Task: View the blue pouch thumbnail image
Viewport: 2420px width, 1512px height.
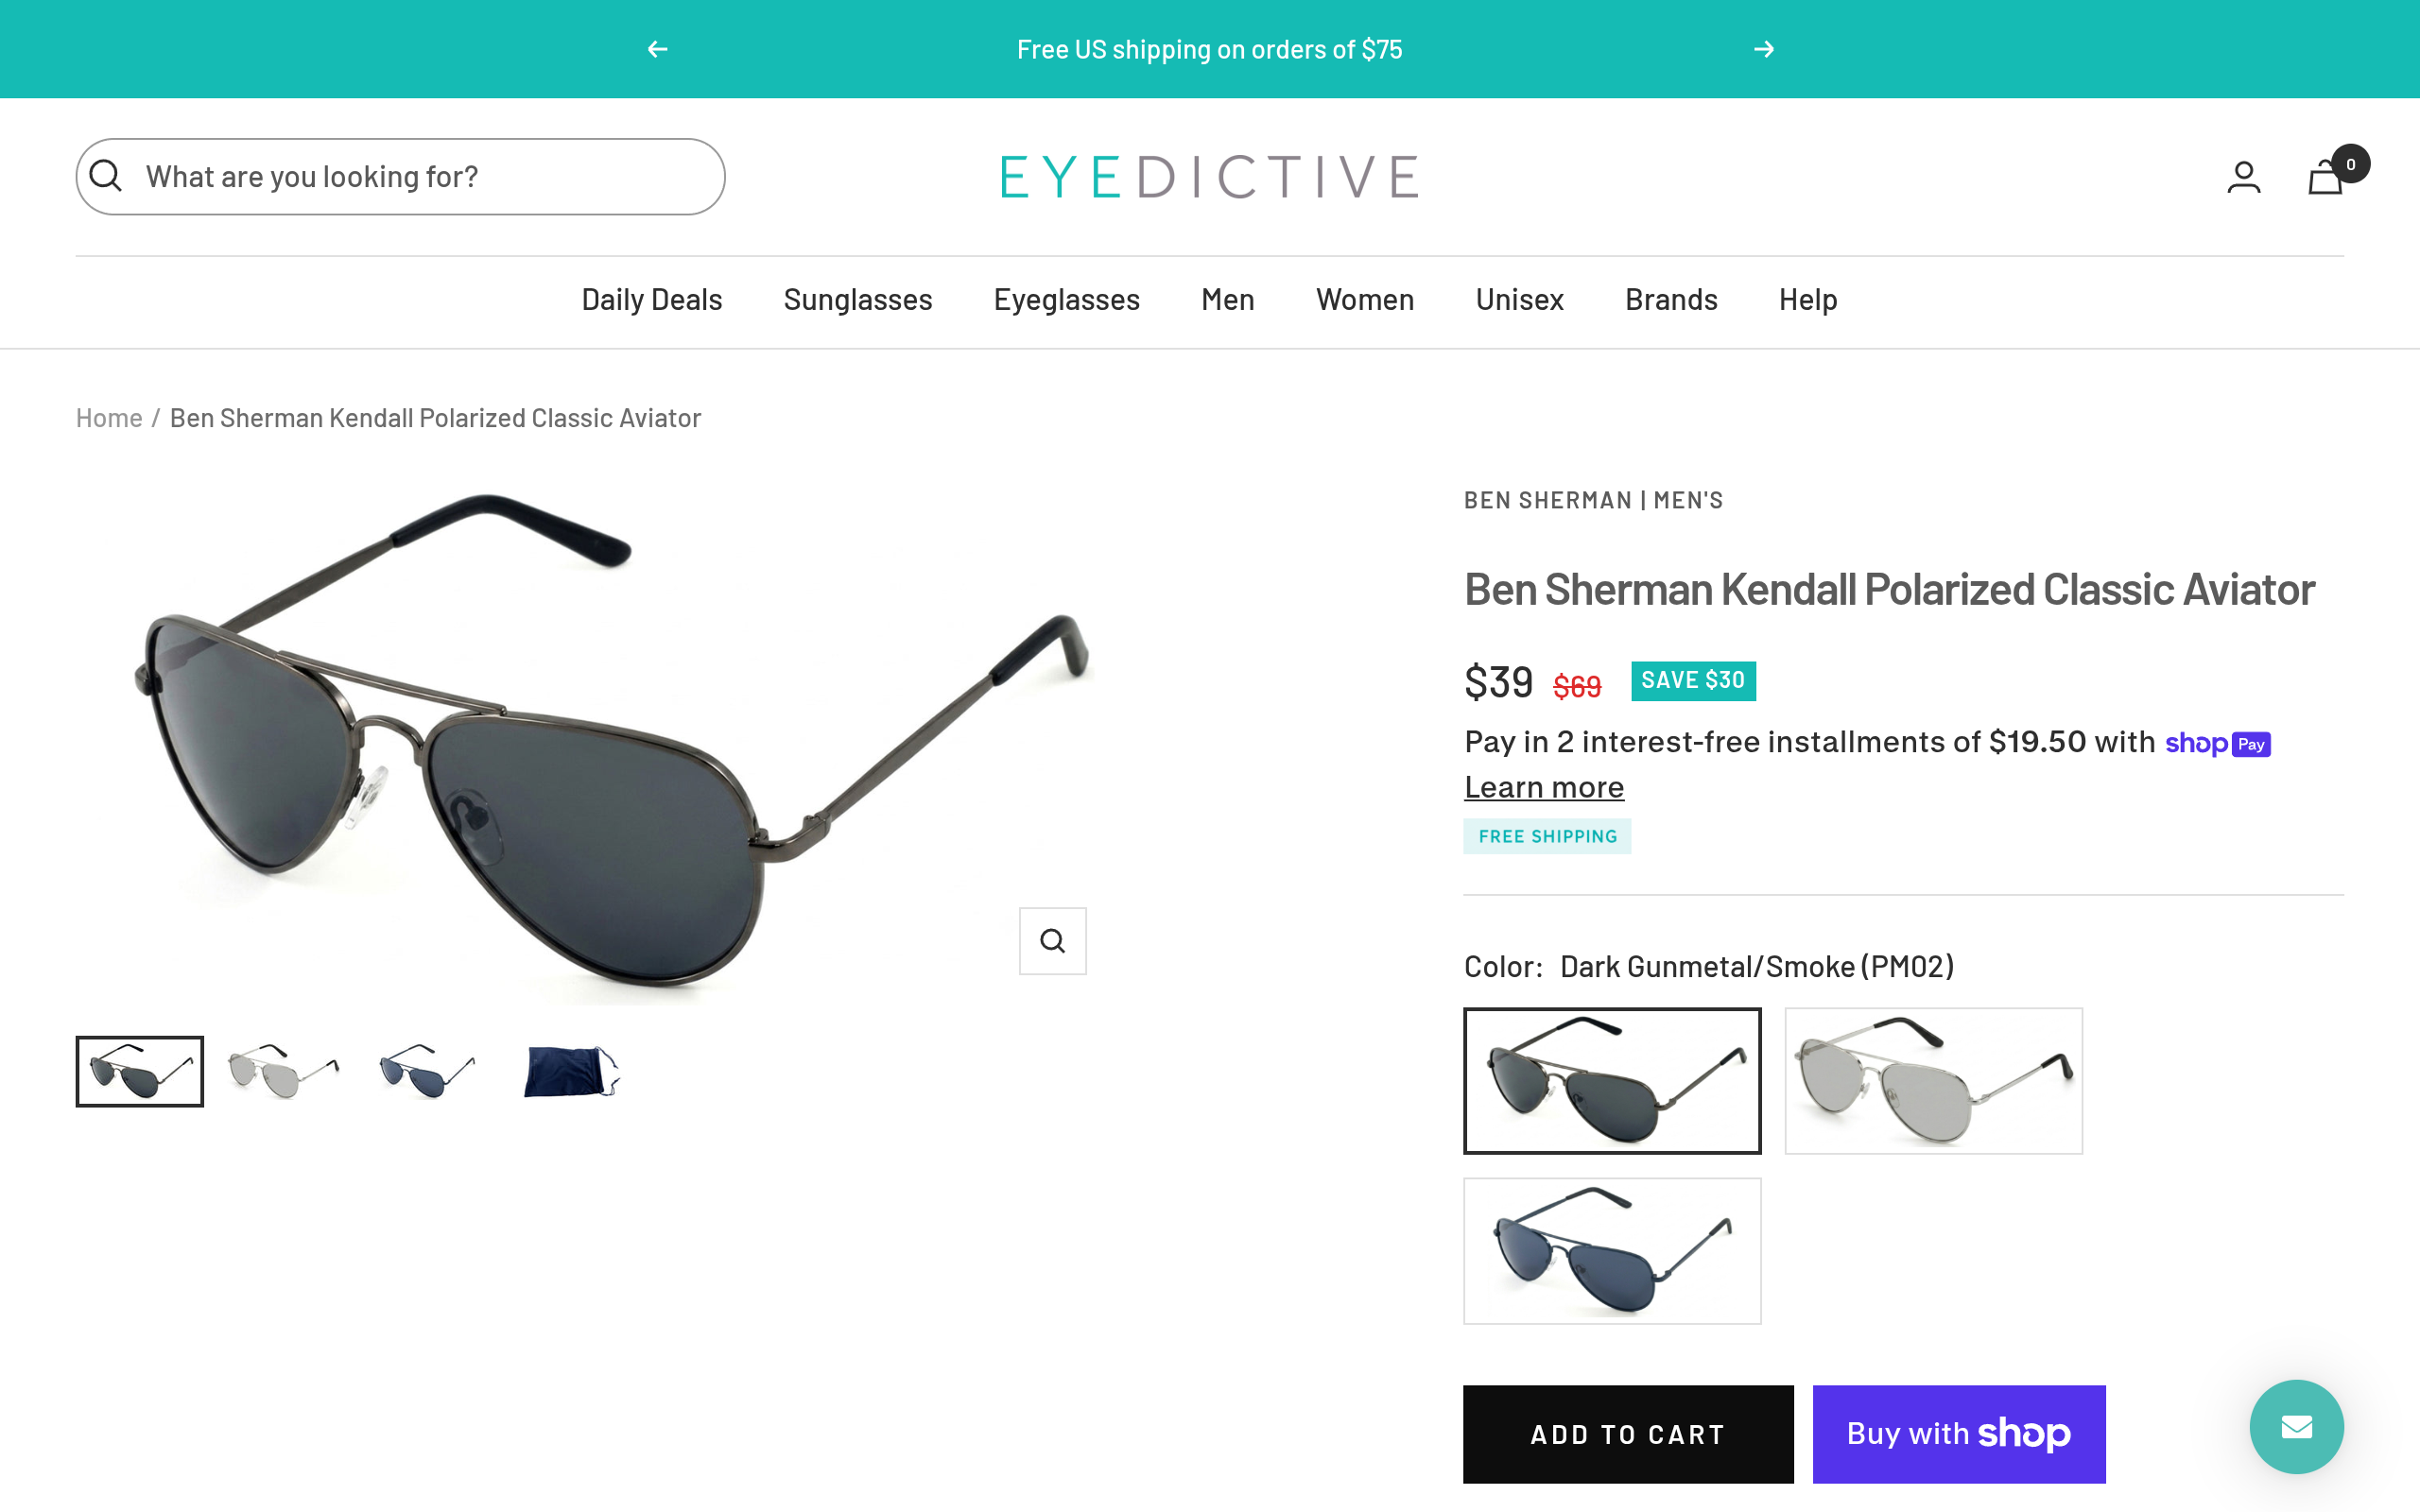Action: (572, 1071)
